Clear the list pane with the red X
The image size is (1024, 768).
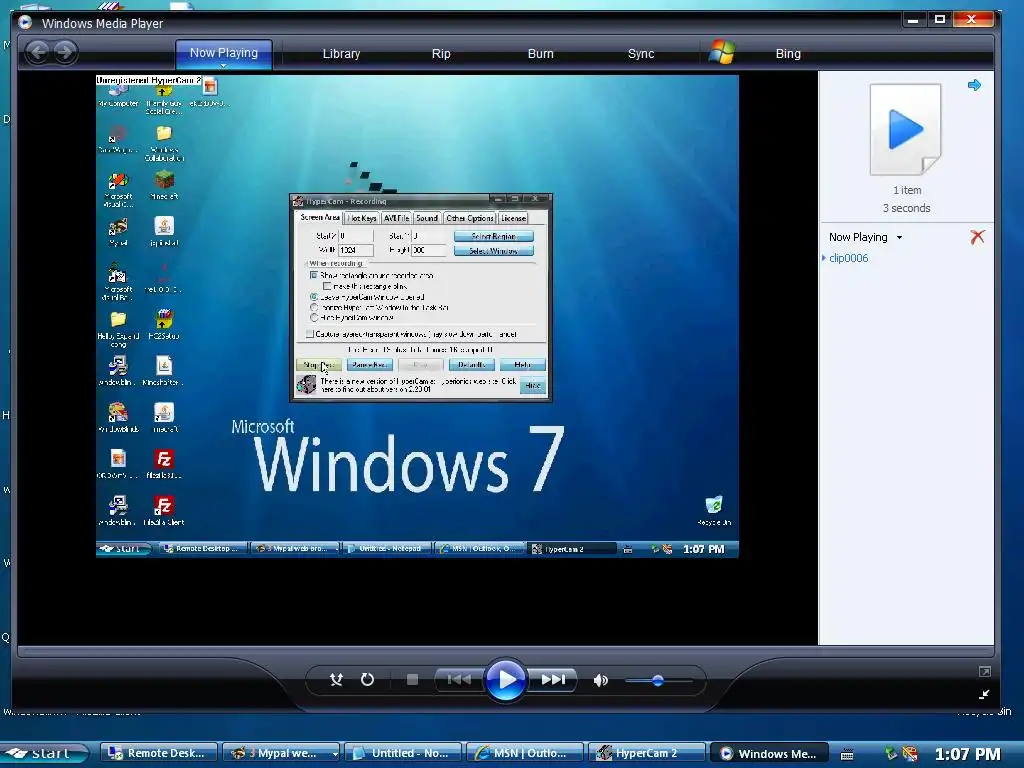tap(977, 236)
